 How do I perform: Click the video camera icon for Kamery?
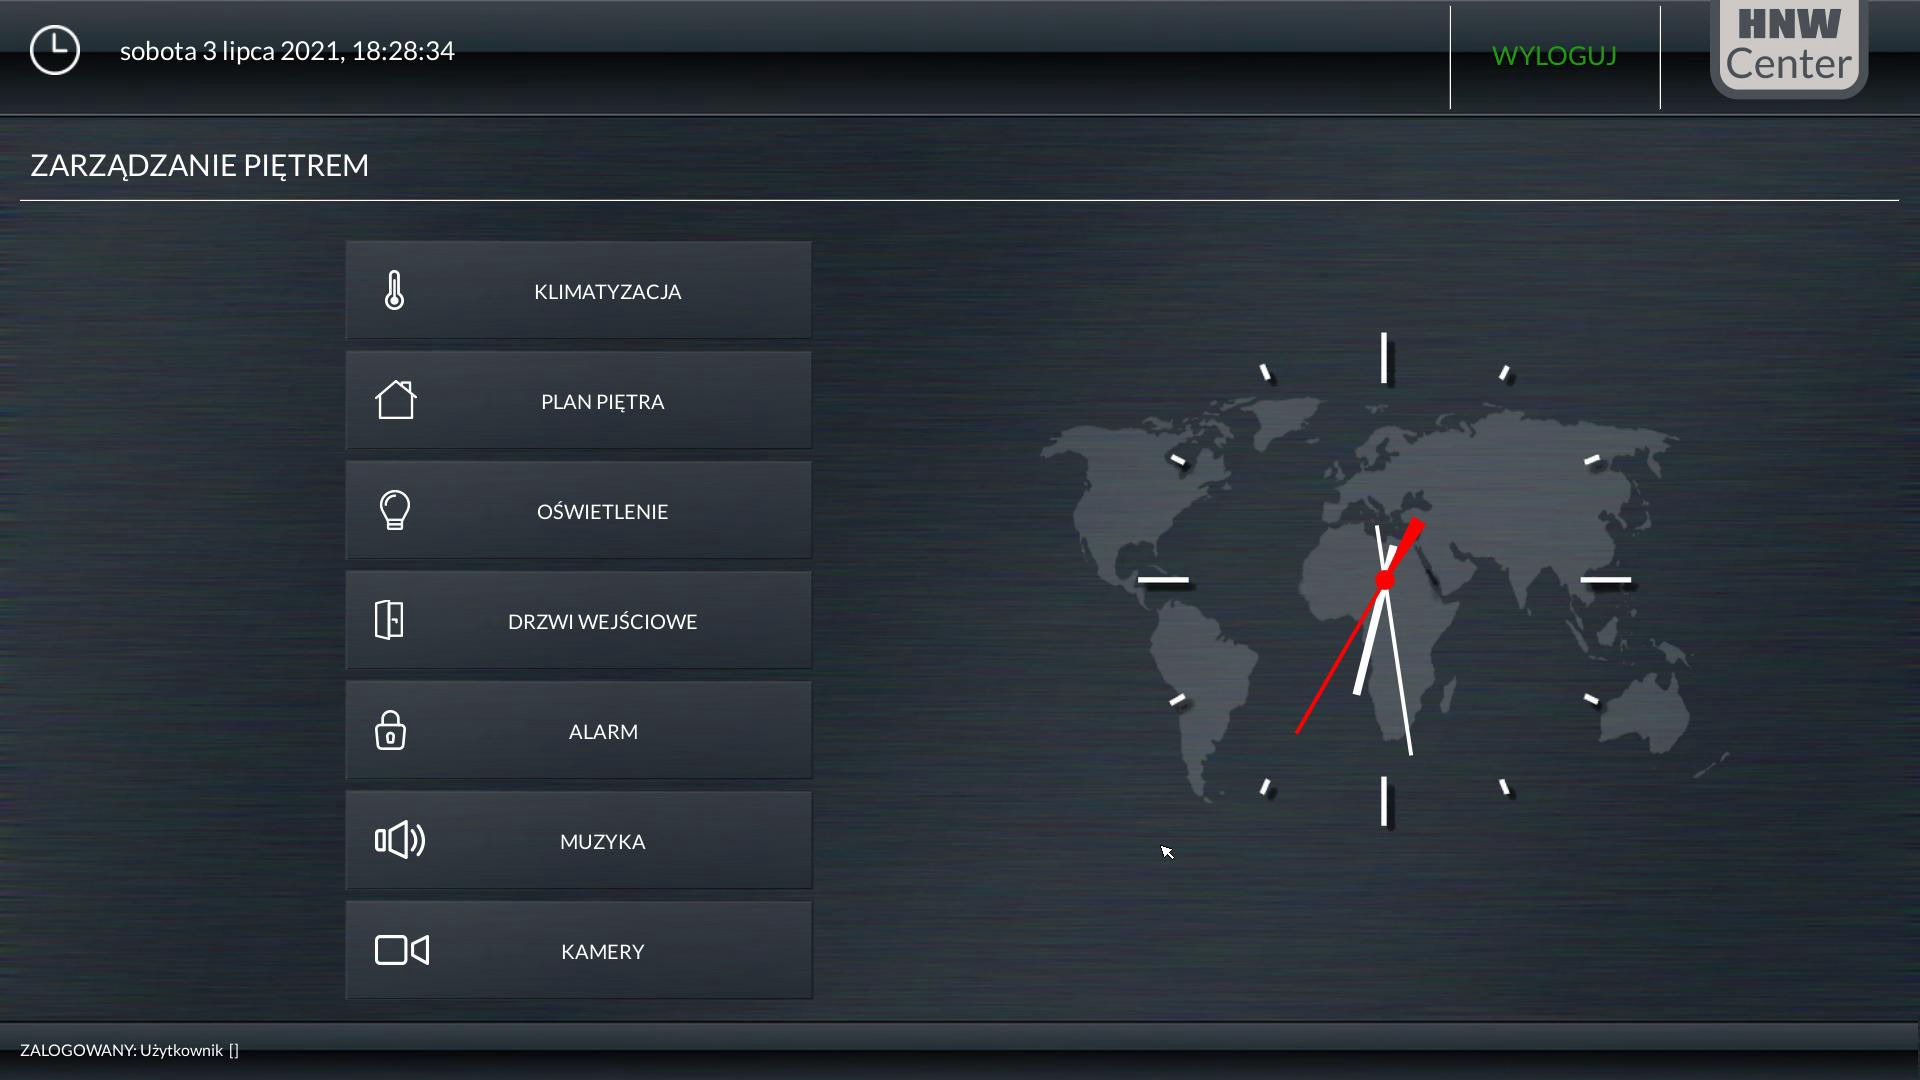(x=401, y=950)
